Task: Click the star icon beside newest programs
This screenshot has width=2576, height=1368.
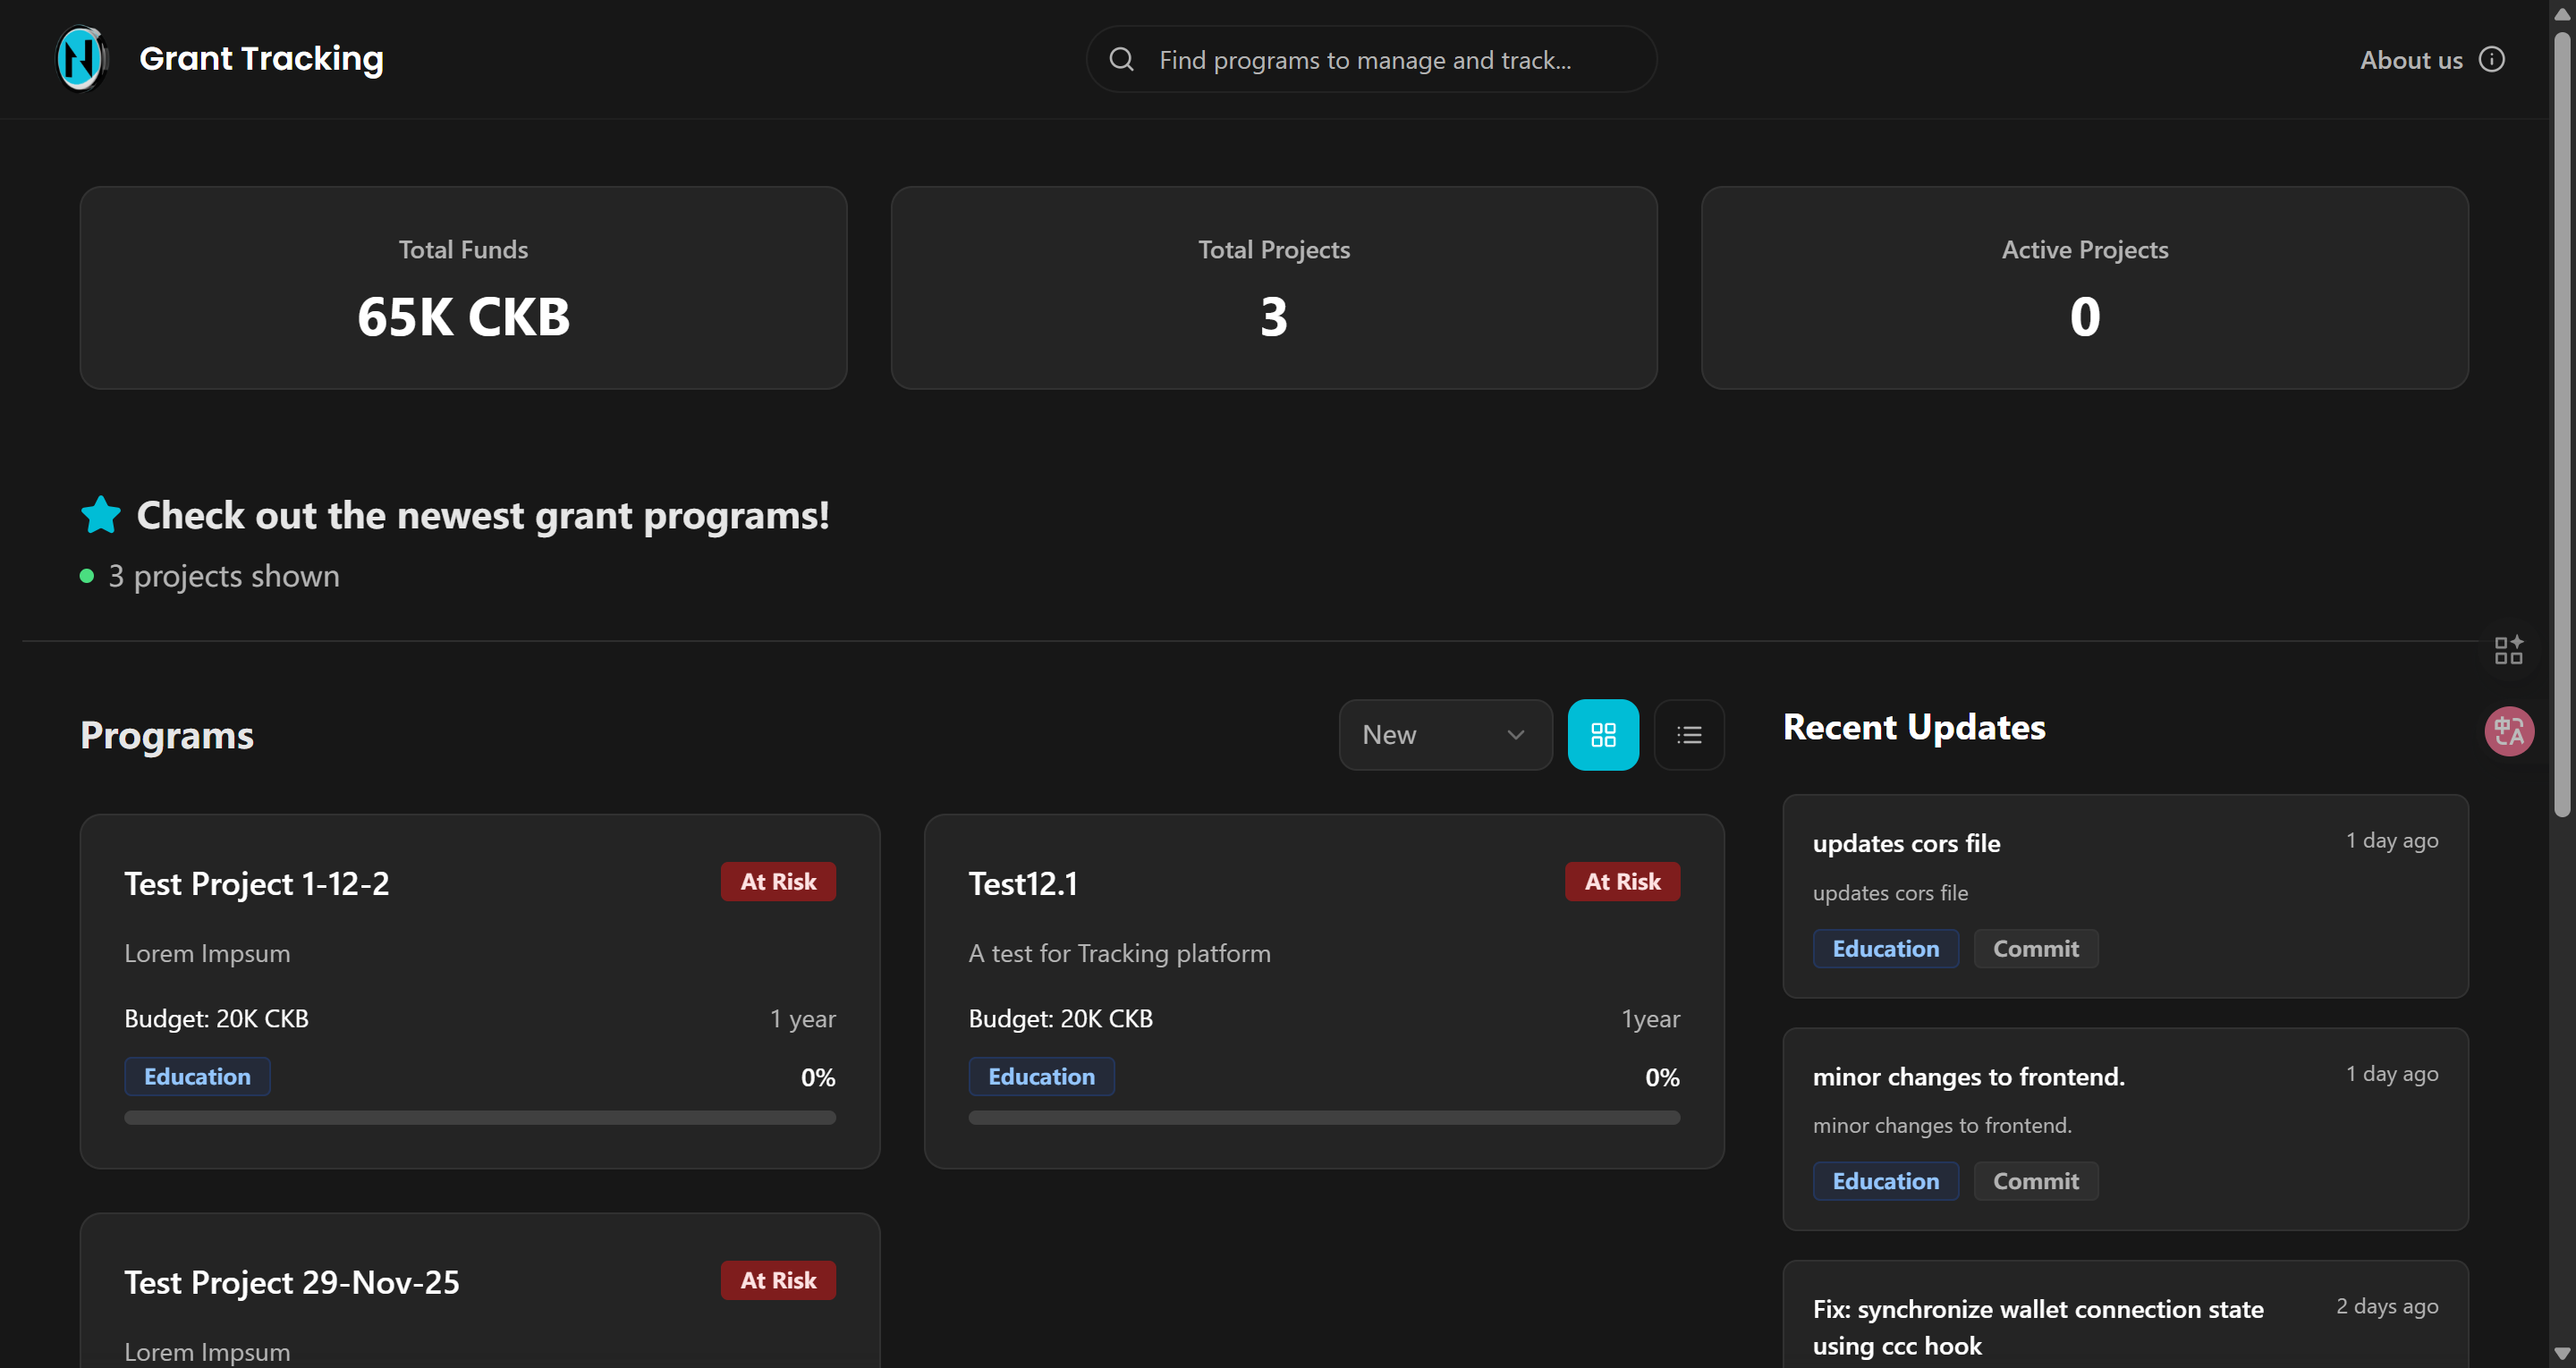Action: click(x=100, y=515)
